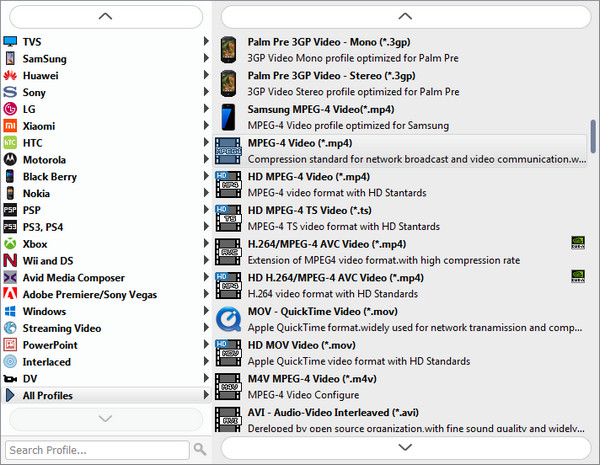Select HD MPEG-4 Video (*.mp4) profile
The width and height of the screenshot is (600, 465).
pos(400,184)
